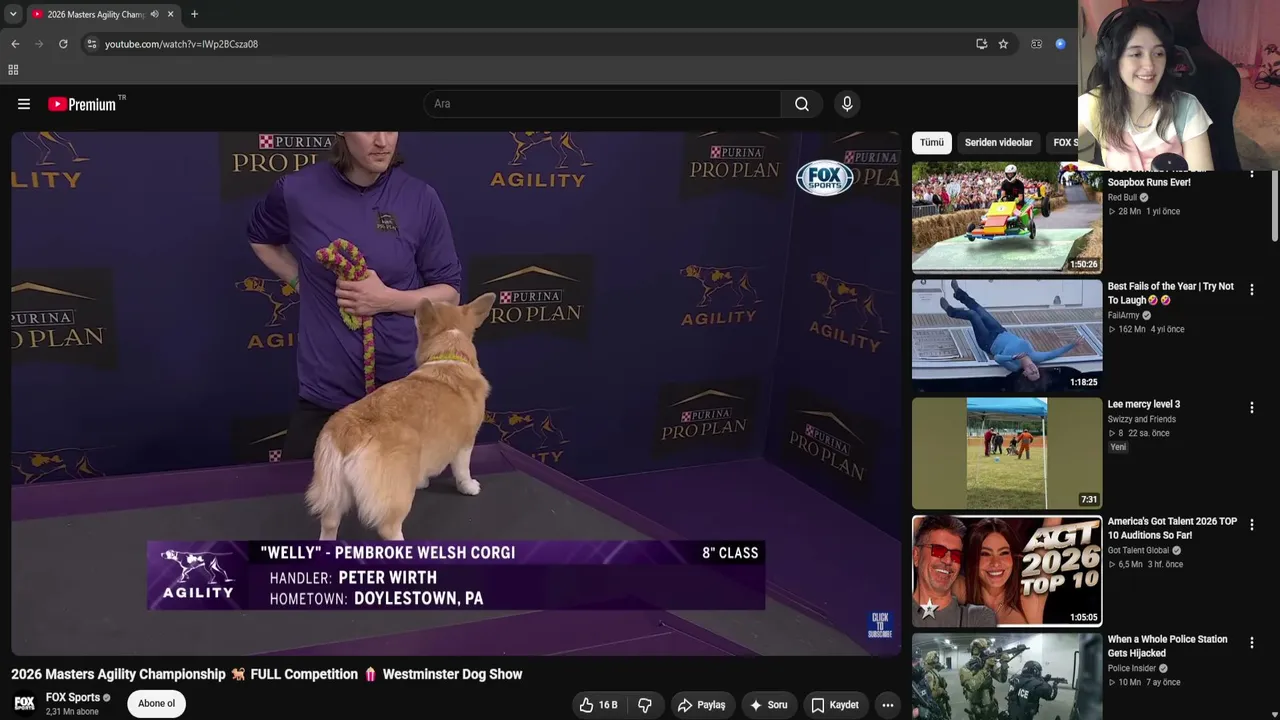Open a new browser tab
Viewport: 1280px width, 720px height.
coord(194,14)
